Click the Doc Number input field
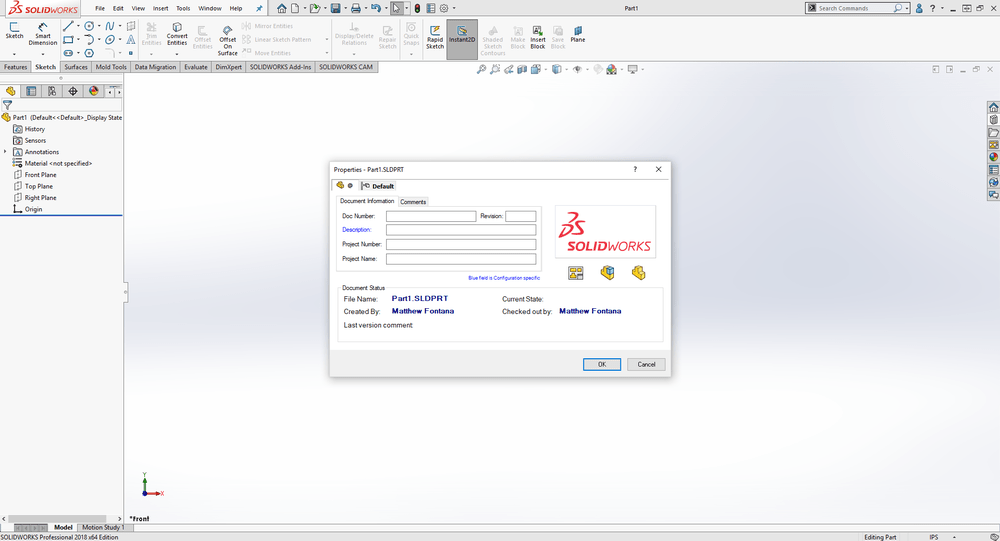 point(431,216)
